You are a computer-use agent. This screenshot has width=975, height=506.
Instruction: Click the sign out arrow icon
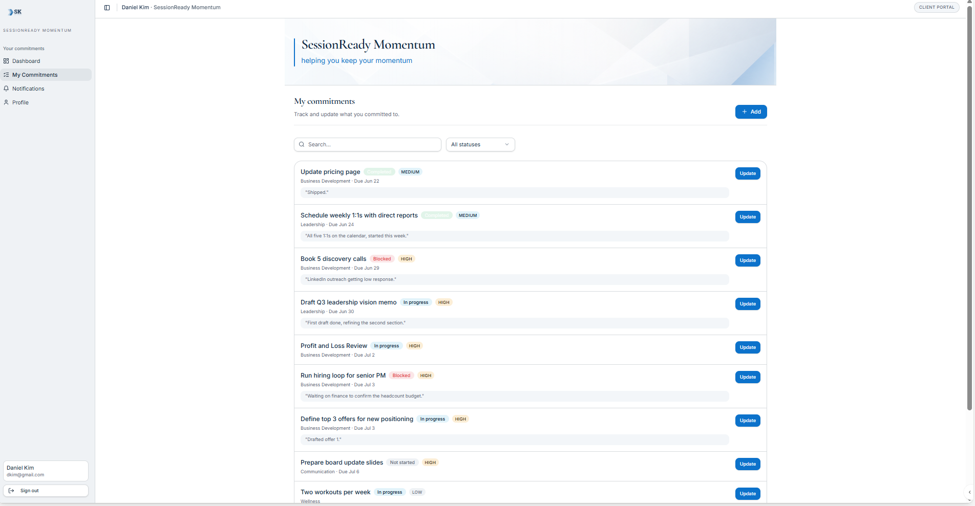click(x=11, y=490)
